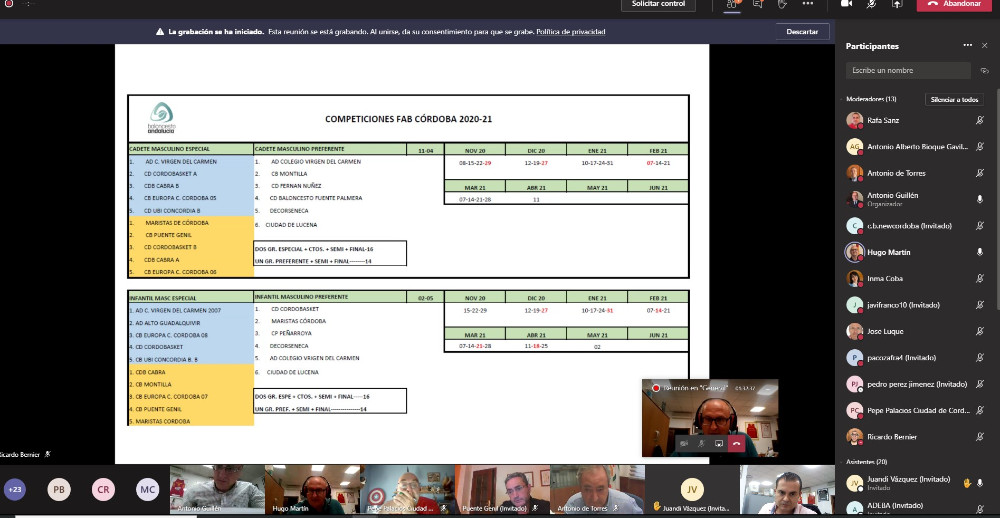Viewport: 1000px width, 518px height.
Task: Click the mic icon next to Pepe Palacios
Action: coord(980,411)
